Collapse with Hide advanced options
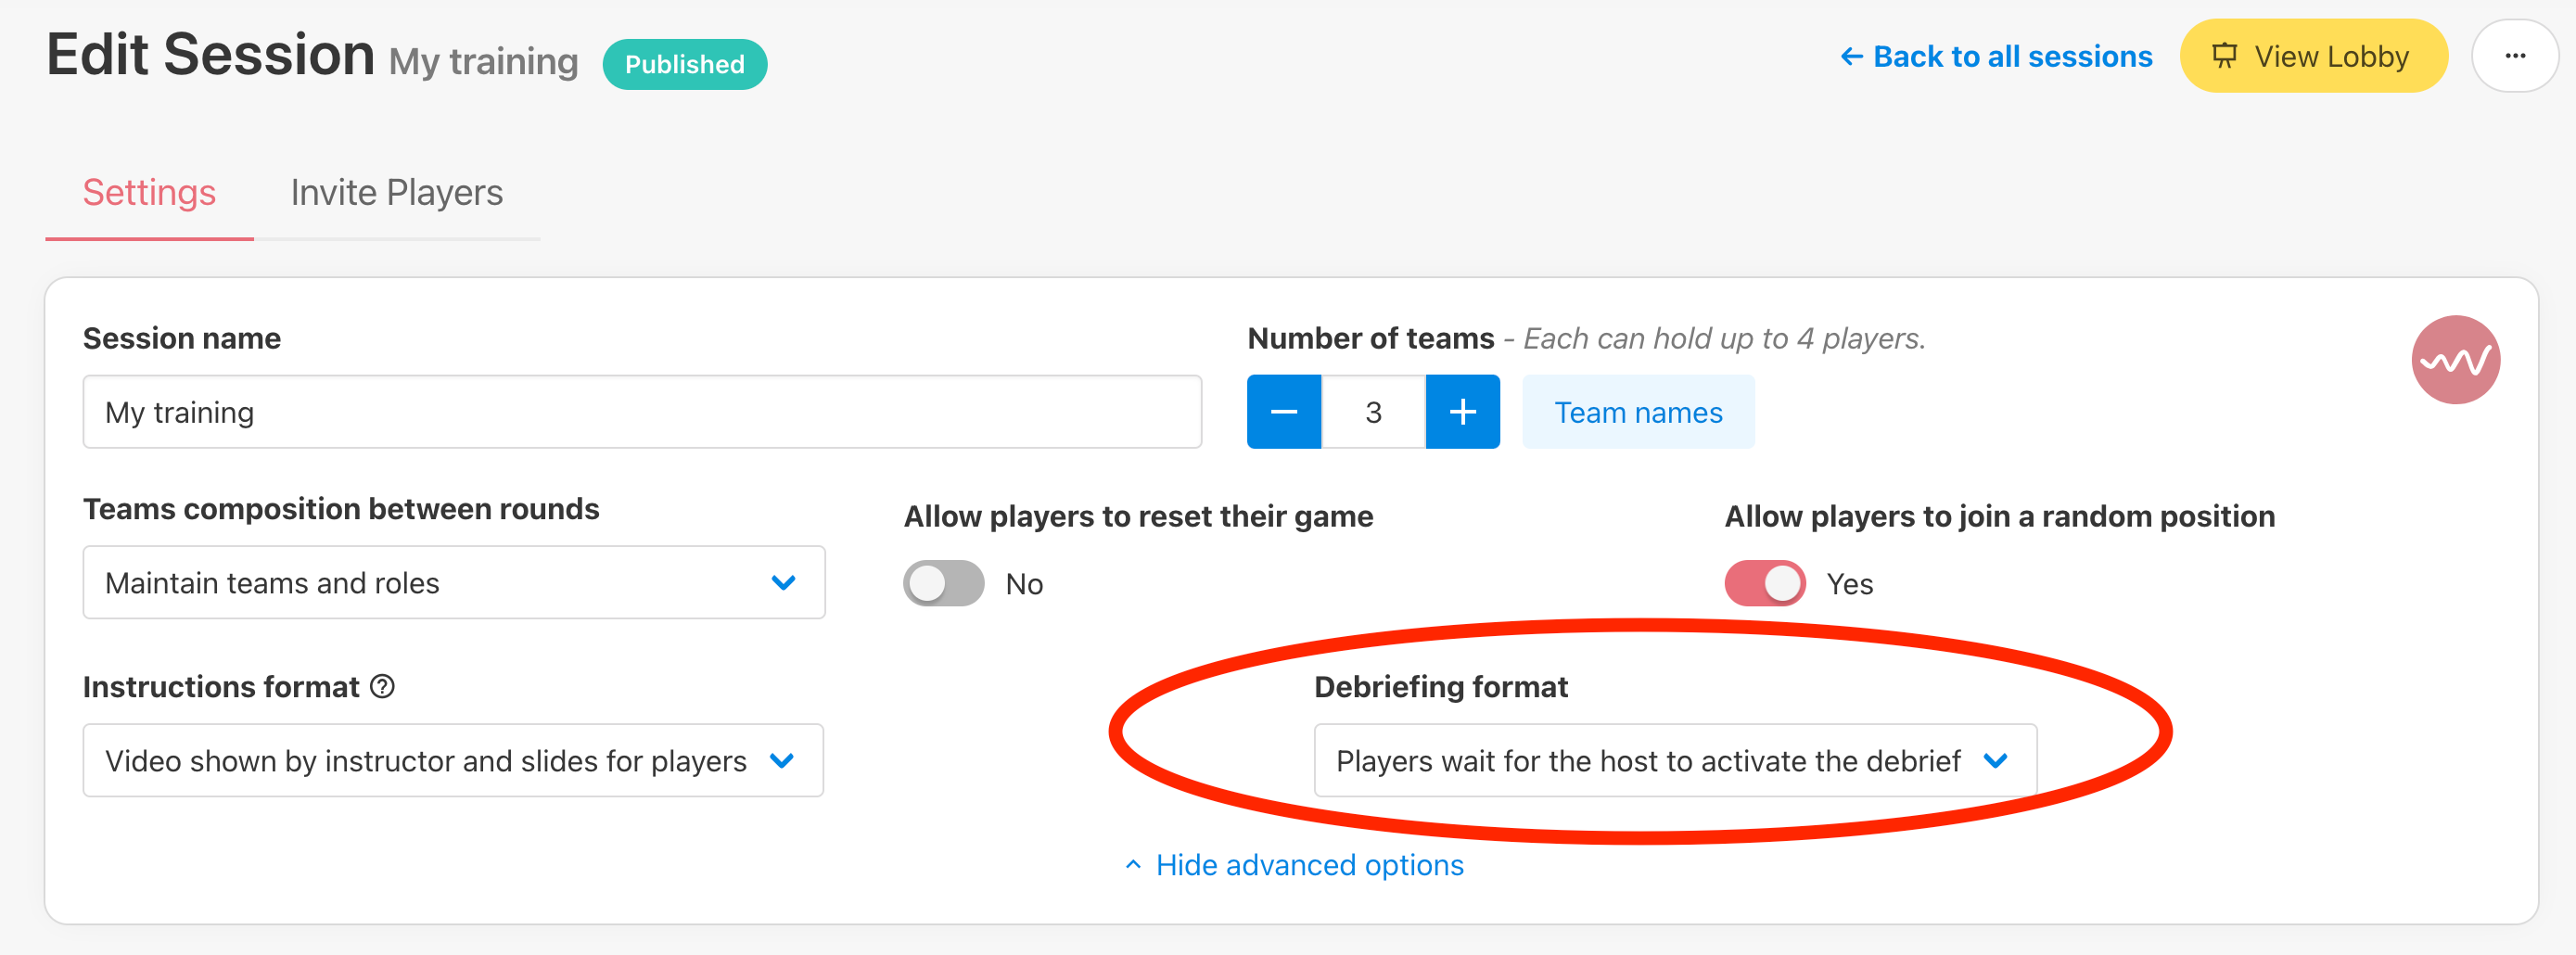This screenshot has width=2576, height=955. (x=1294, y=865)
